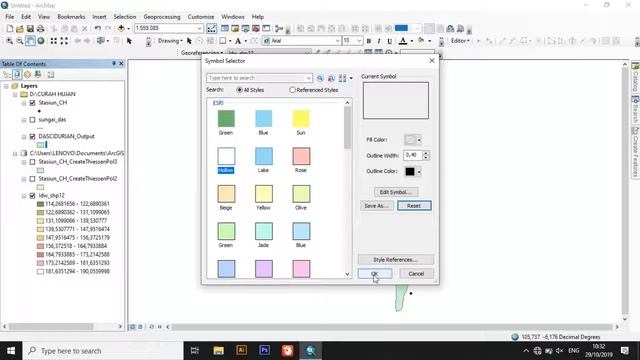This screenshot has width=640, height=360.
Task: Apply bold text formatting
Action: tap(369, 41)
